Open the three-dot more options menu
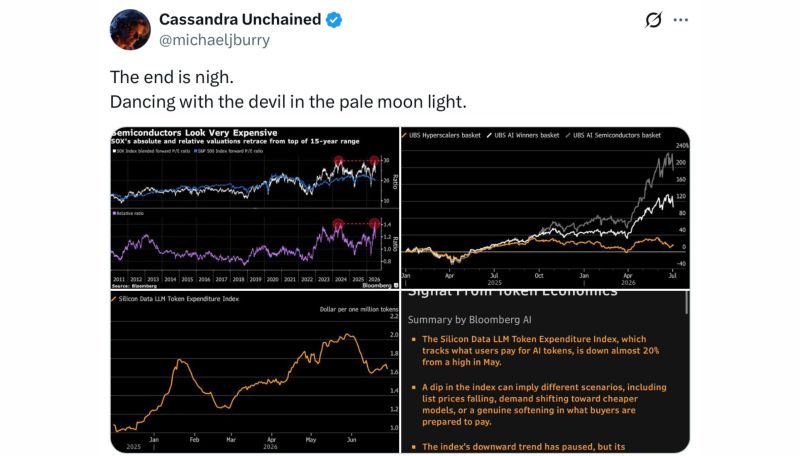This screenshot has width=800, height=456. pyautogui.click(x=681, y=20)
